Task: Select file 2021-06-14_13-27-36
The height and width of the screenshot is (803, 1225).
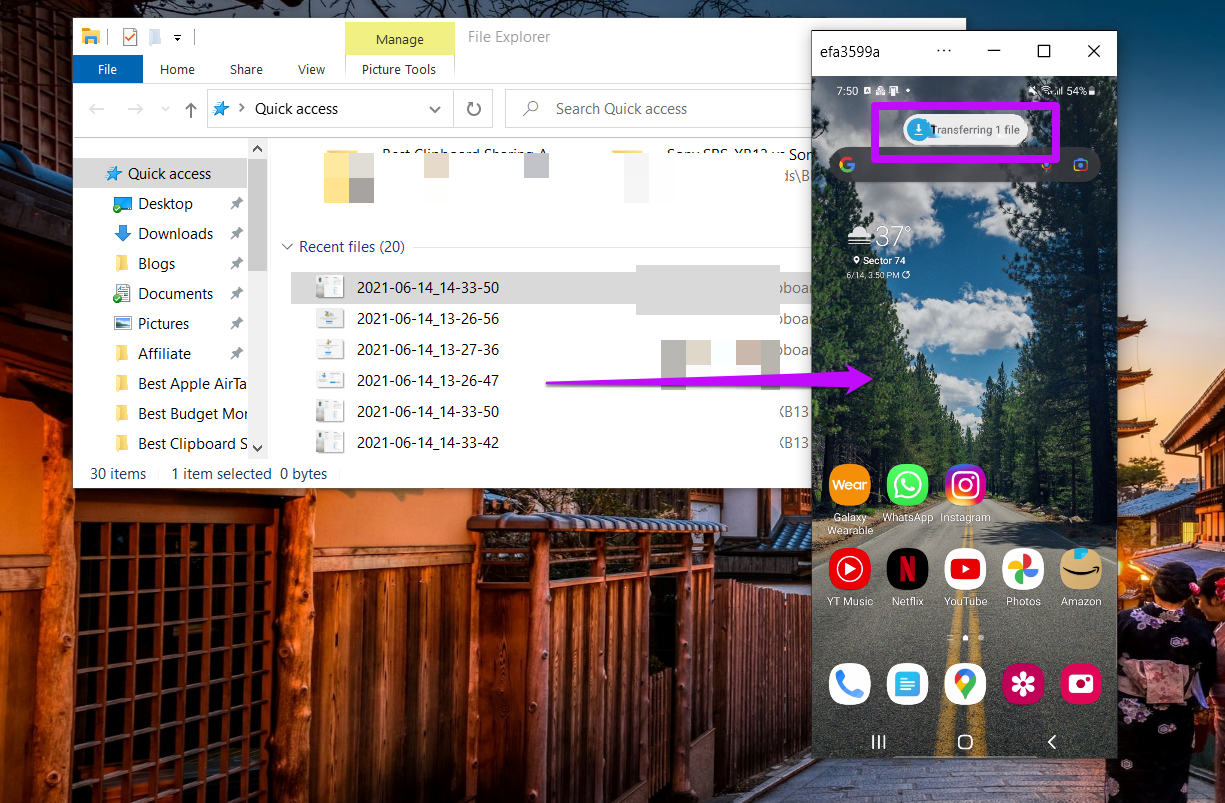Action: pyautogui.click(x=427, y=350)
